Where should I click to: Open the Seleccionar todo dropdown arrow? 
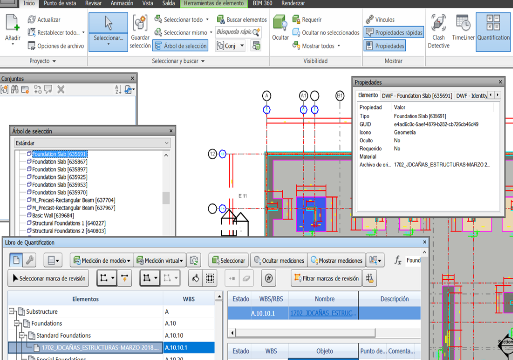(207, 20)
